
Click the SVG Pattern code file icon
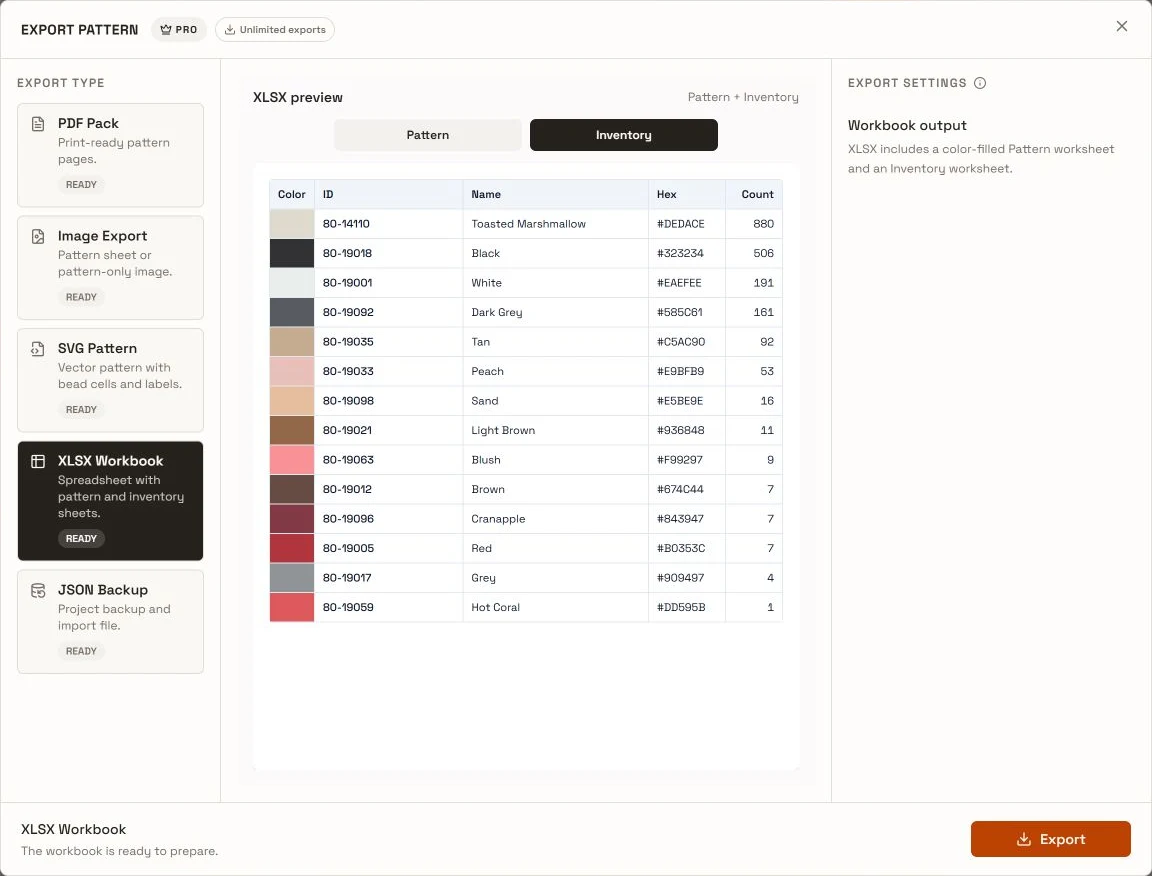pyautogui.click(x=38, y=348)
